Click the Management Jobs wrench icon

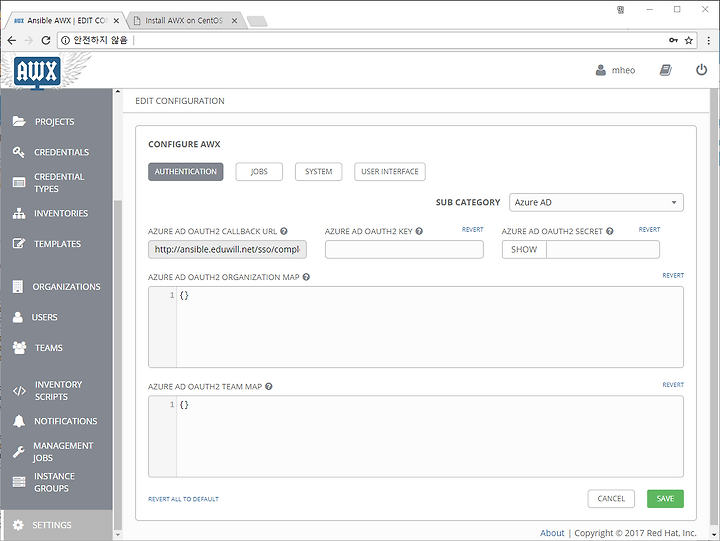pos(19,452)
